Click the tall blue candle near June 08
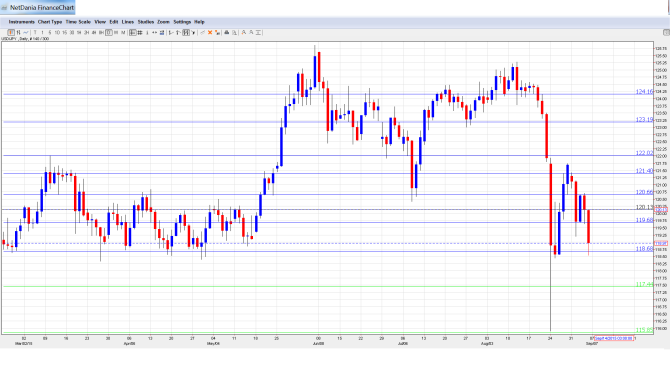The width and height of the screenshot is (670, 377). (x=315, y=71)
